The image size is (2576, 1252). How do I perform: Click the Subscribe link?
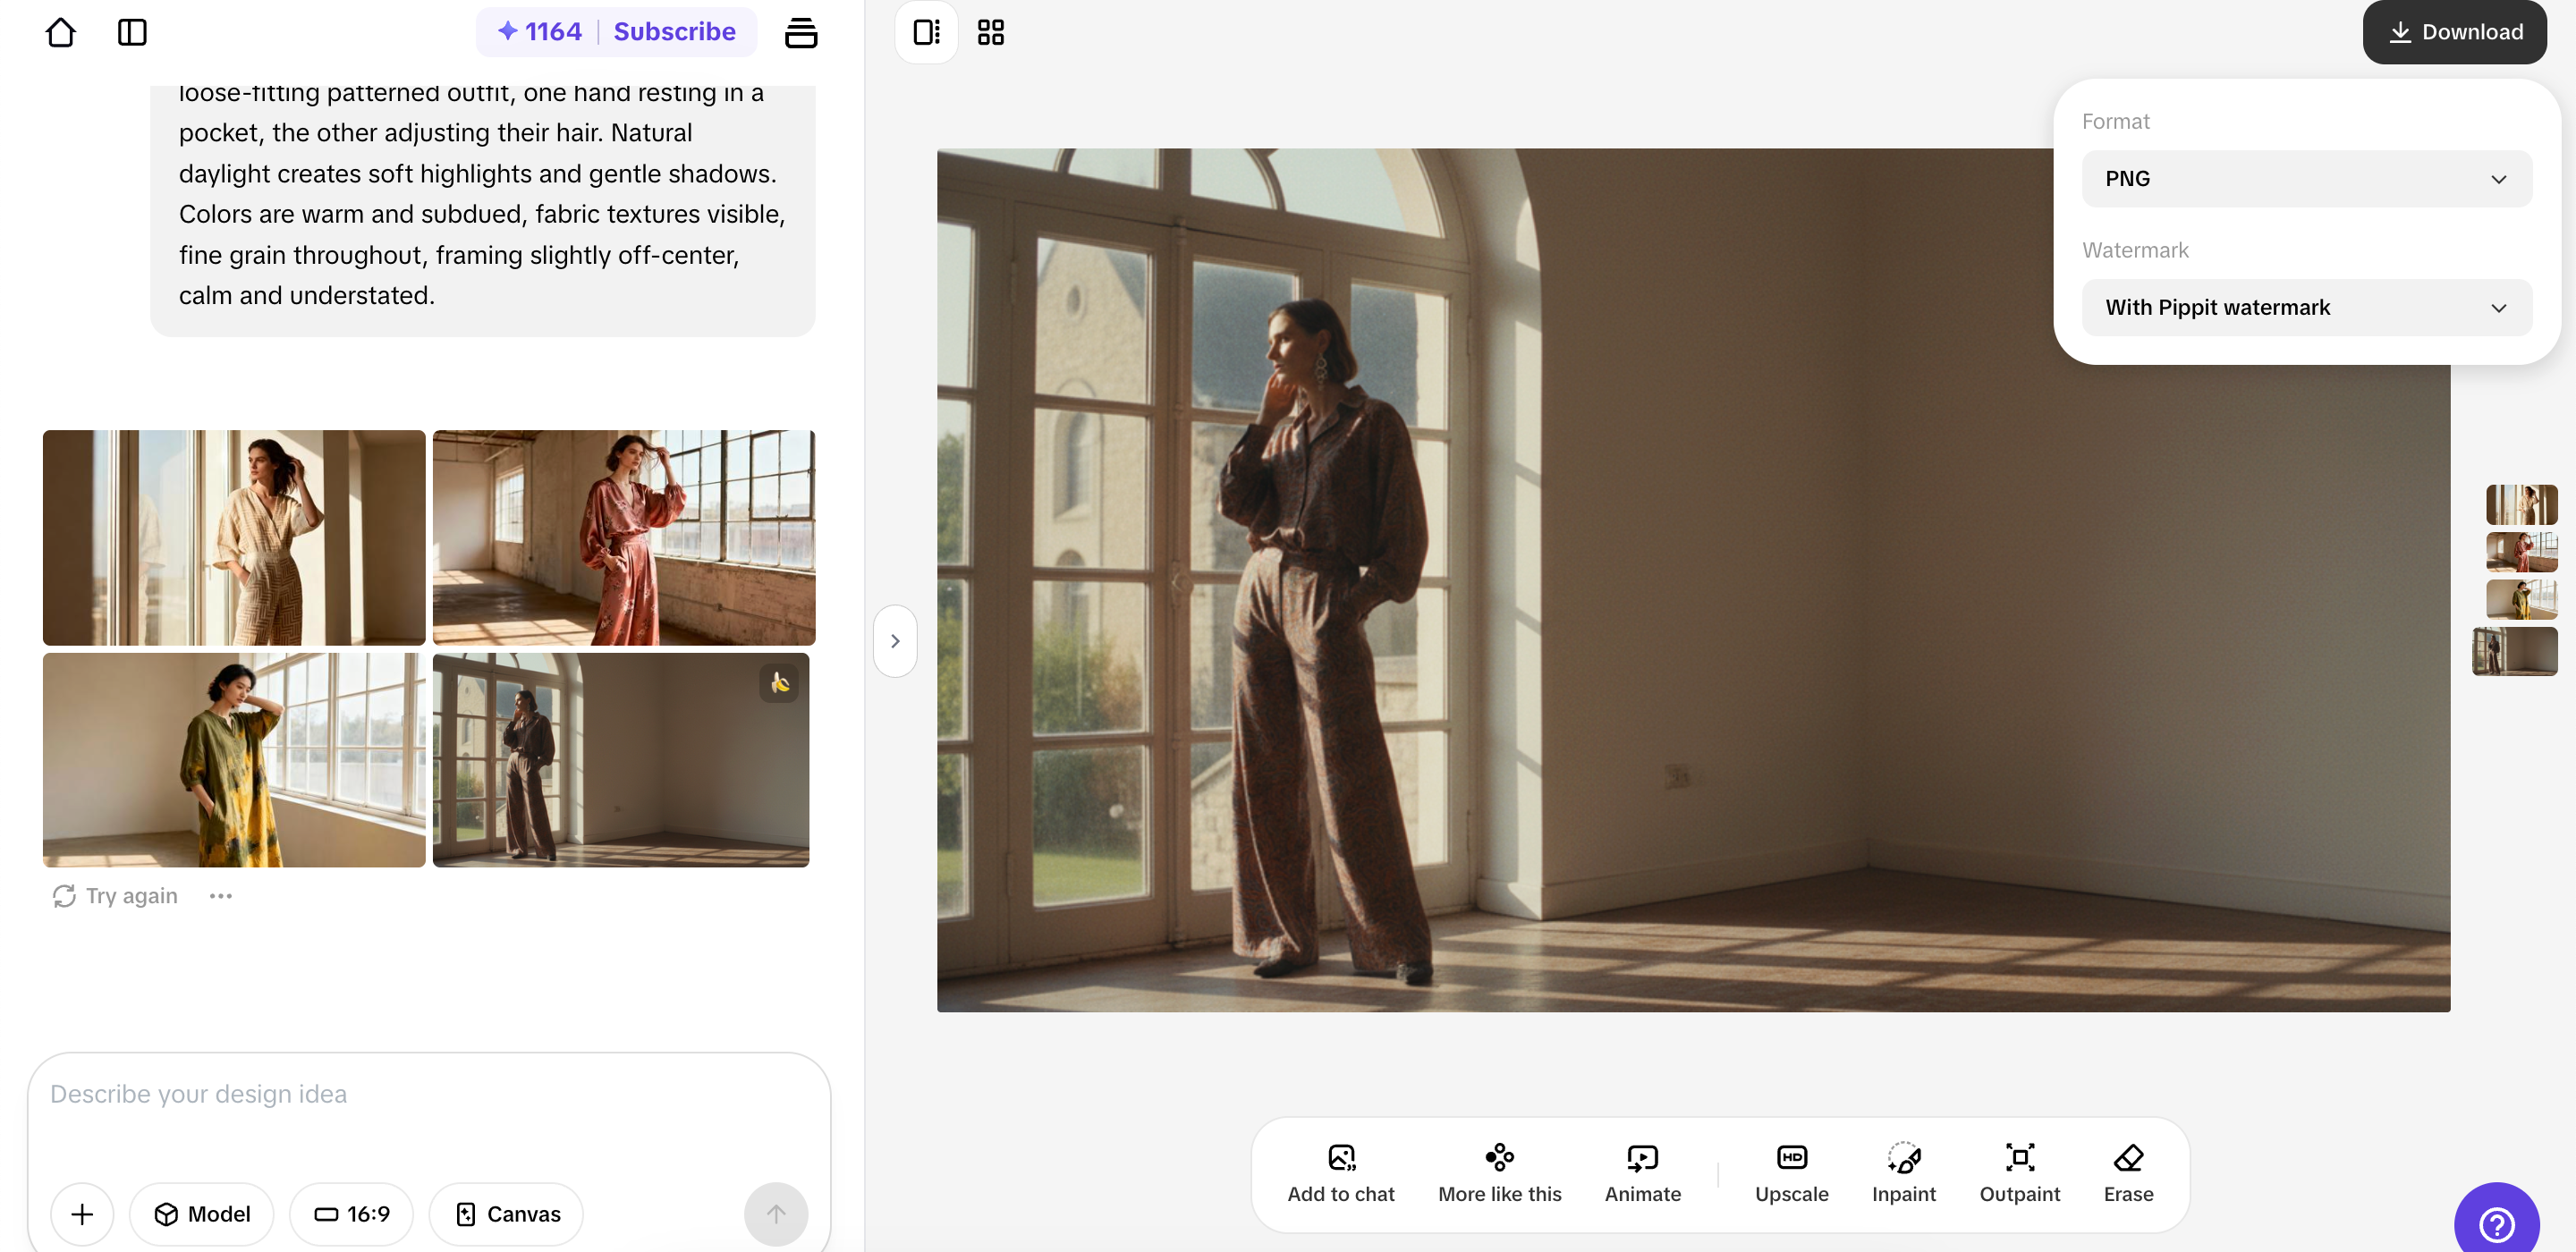click(x=674, y=32)
